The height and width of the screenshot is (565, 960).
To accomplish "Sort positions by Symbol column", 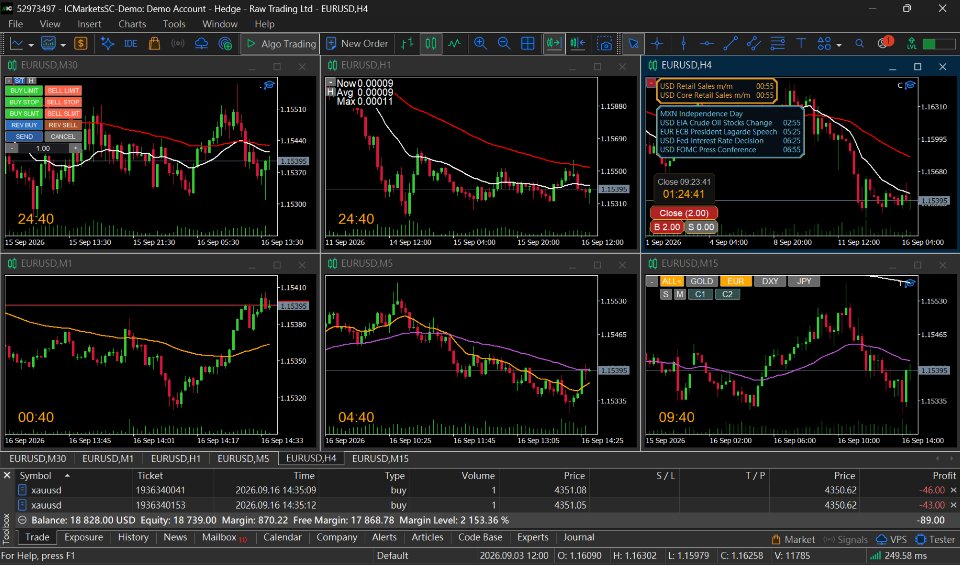I will tap(36, 476).
